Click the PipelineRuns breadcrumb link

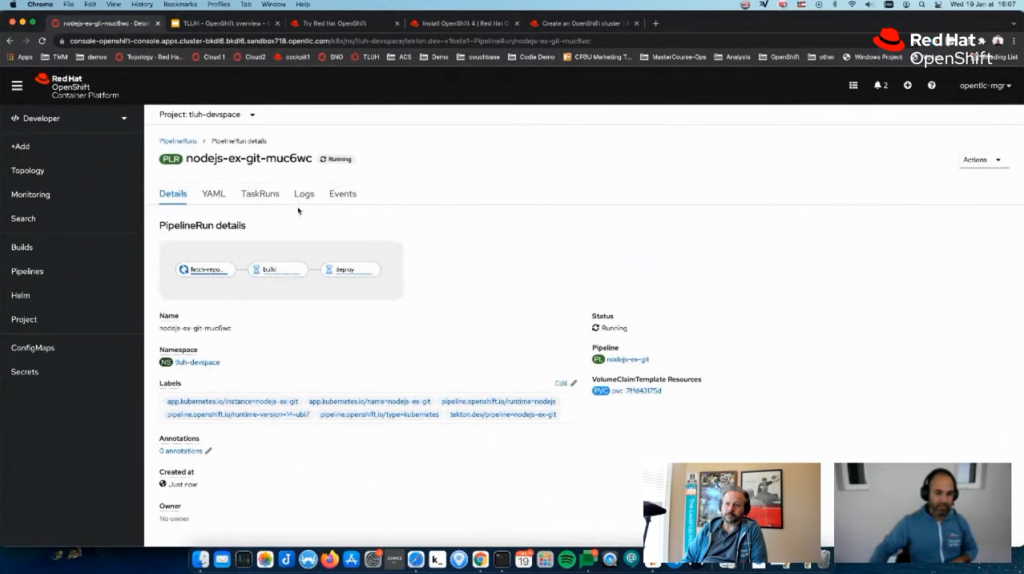click(x=178, y=141)
